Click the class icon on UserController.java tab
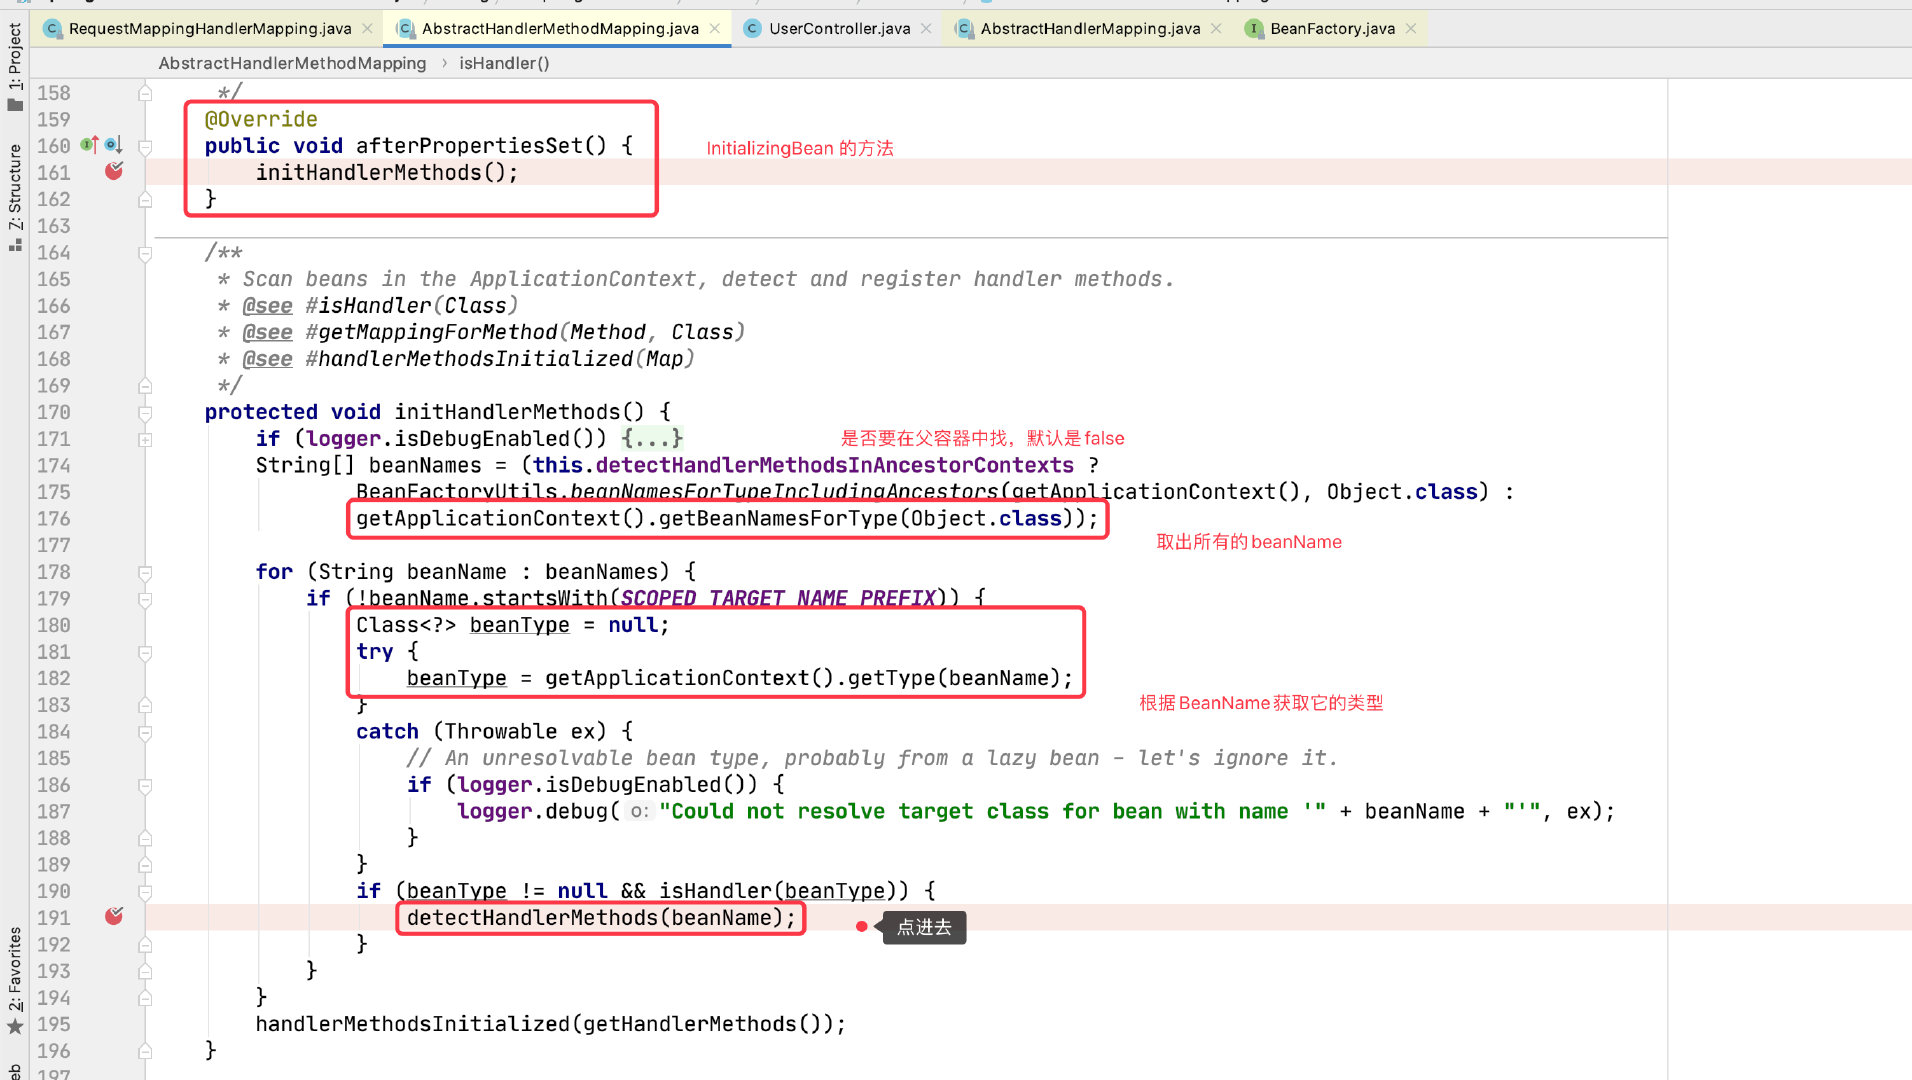This screenshot has width=1912, height=1080. pos(753,29)
